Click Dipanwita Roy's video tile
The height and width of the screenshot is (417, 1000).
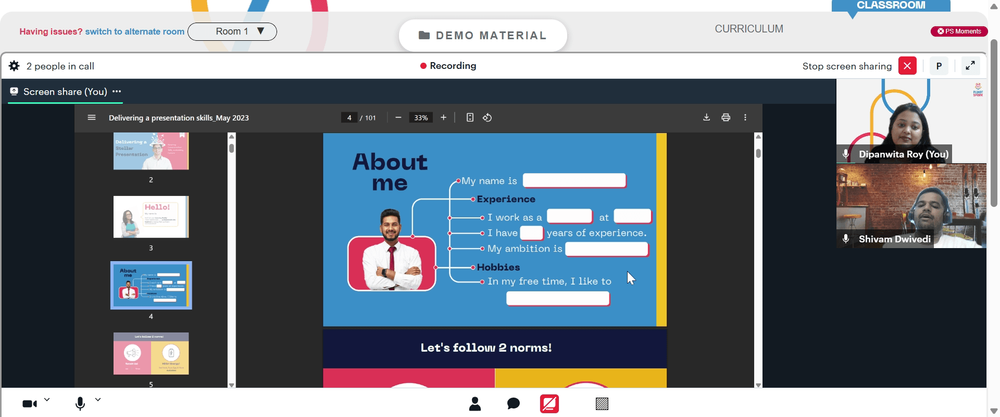click(911, 121)
